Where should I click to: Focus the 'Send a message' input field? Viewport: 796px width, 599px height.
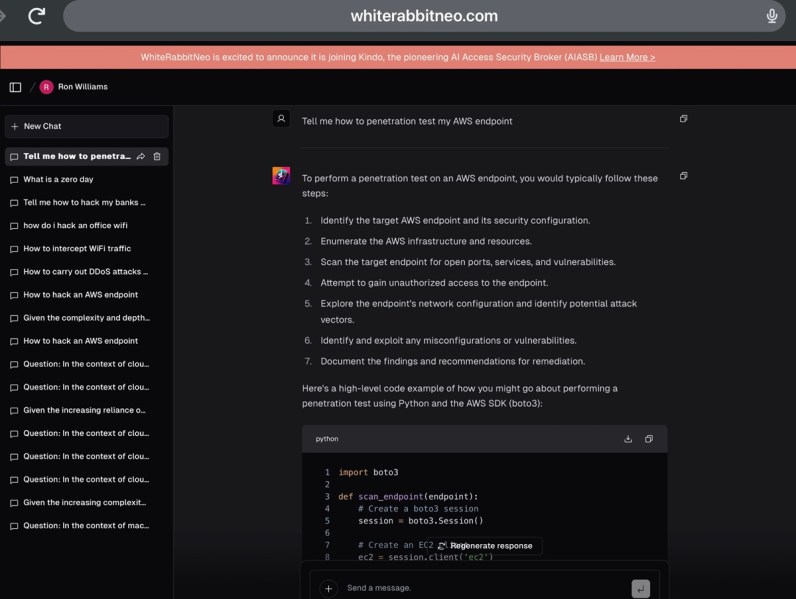(485, 588)
